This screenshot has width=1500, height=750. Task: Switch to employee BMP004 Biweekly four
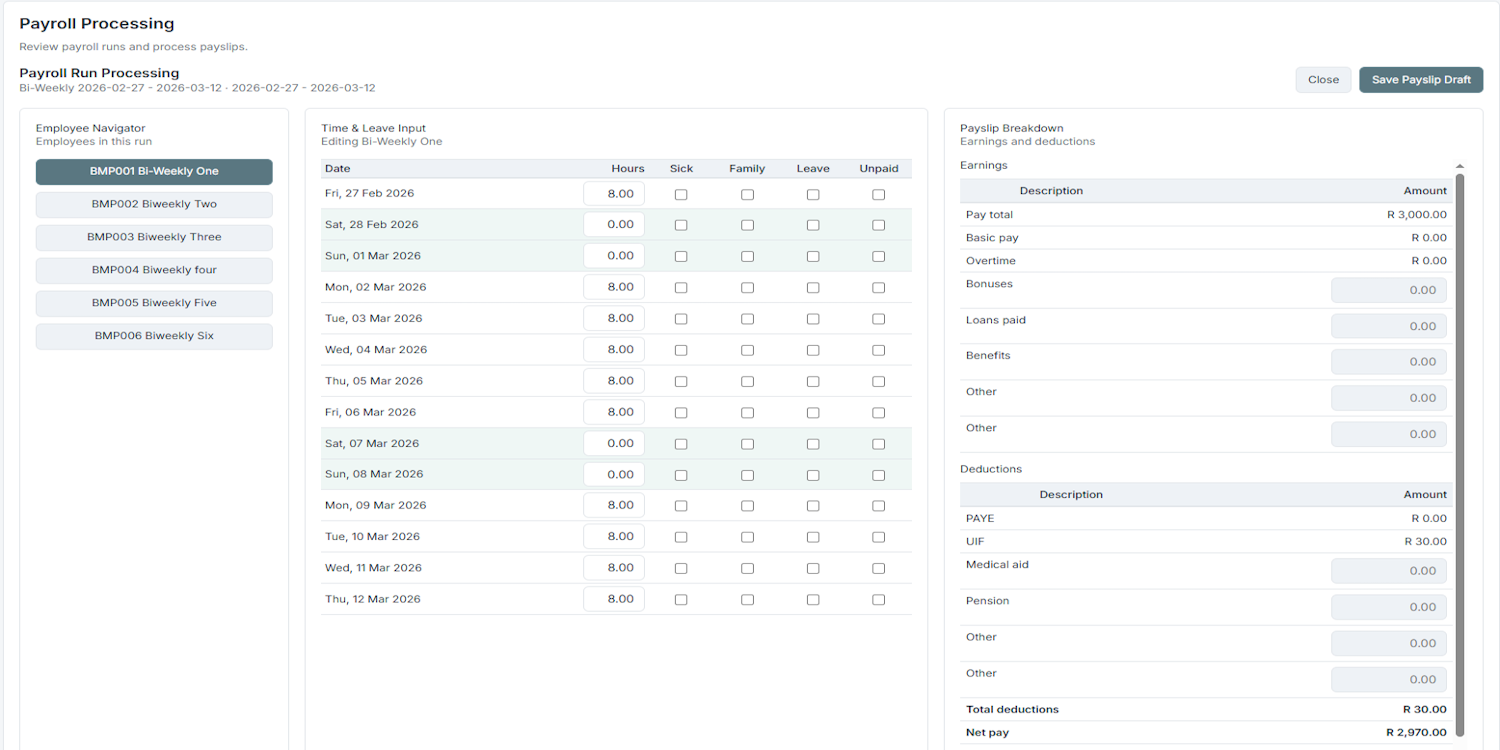click(154, 270)
